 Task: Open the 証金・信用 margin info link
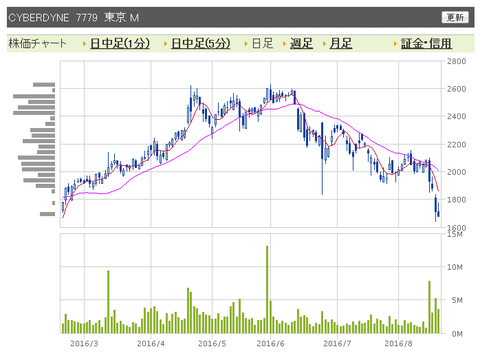point(426,43)
